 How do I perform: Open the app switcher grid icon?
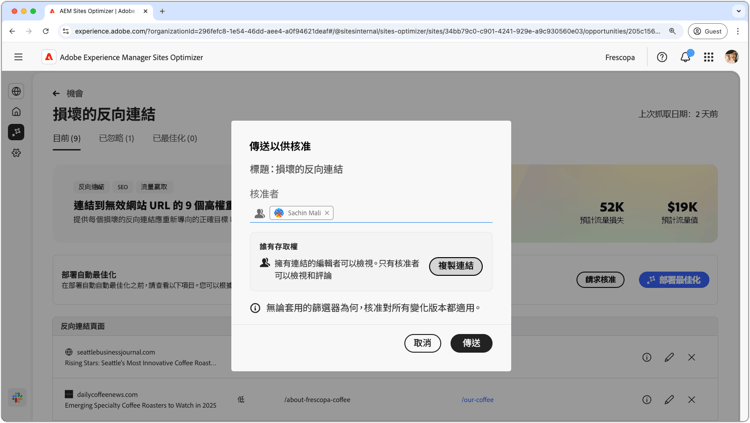[709, 57]
